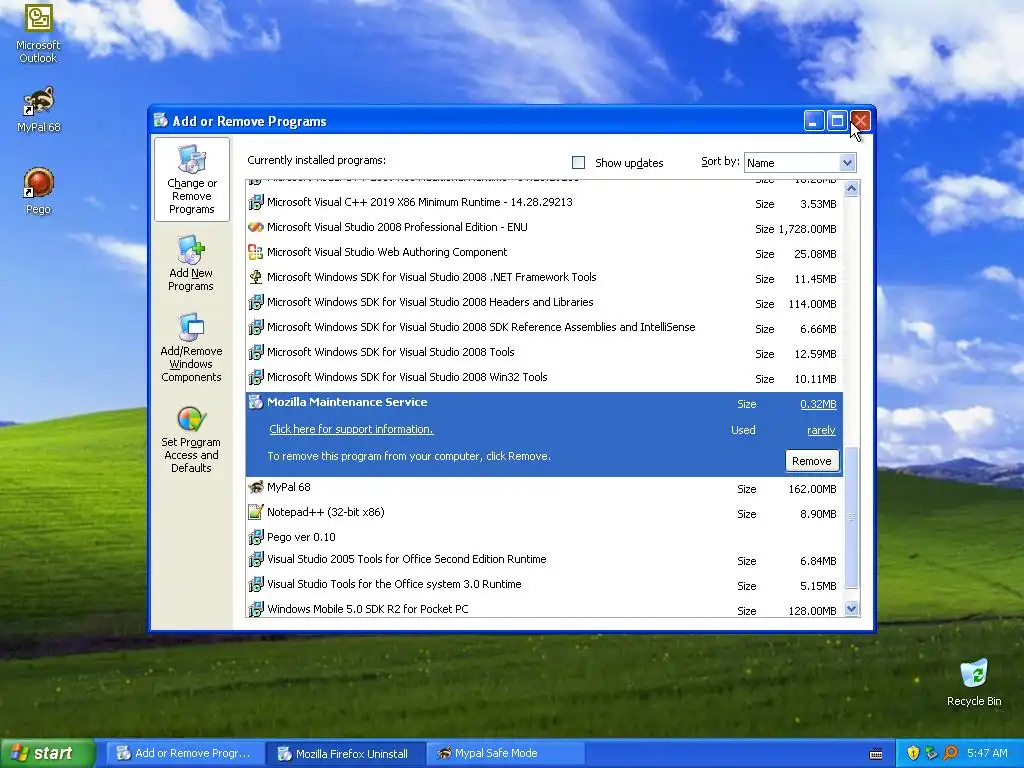Select the MyPal 68 desktop shortcut
The image size is (1024, 768).
pyautogui.click(x=38, y=110)
